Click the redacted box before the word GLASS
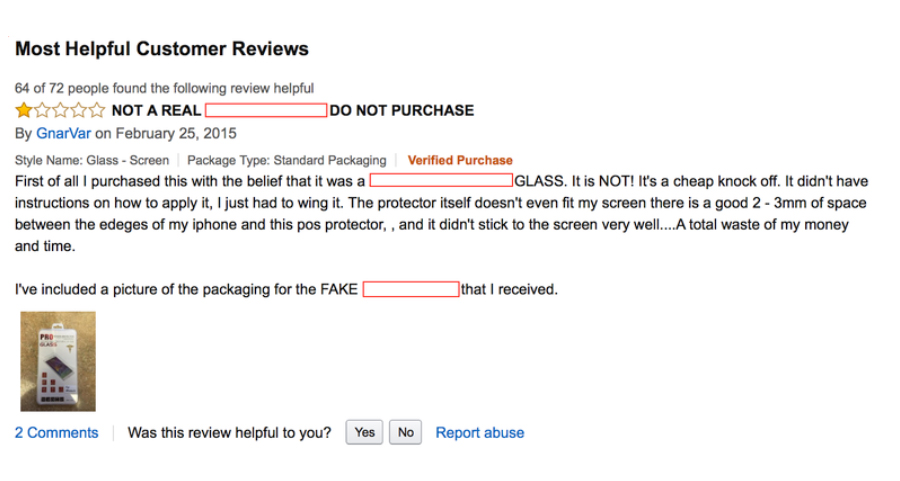 pos(441,181)
